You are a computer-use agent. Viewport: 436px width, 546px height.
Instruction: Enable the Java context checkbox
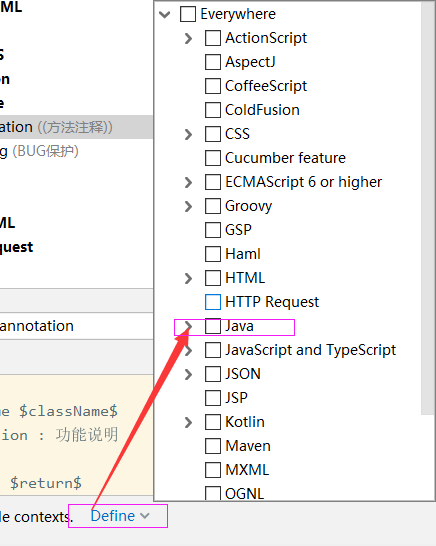pos(213,326)
